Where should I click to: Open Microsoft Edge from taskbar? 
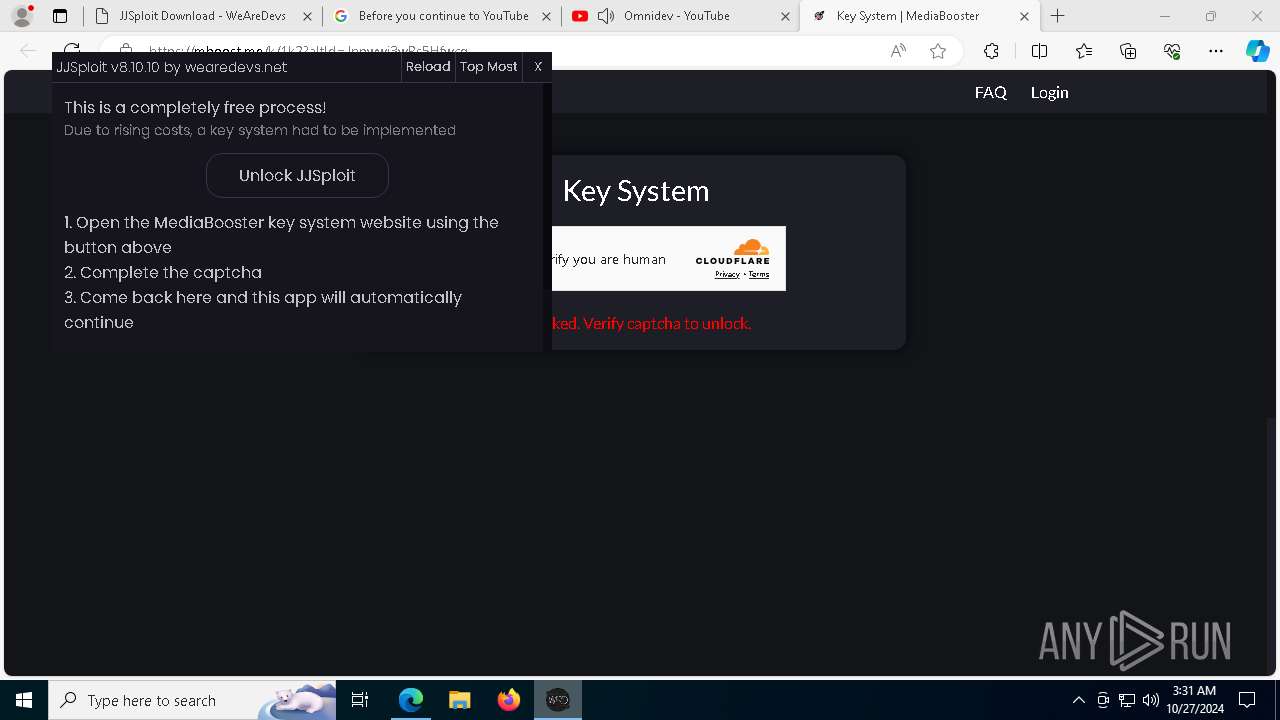[x=411, y=700]
